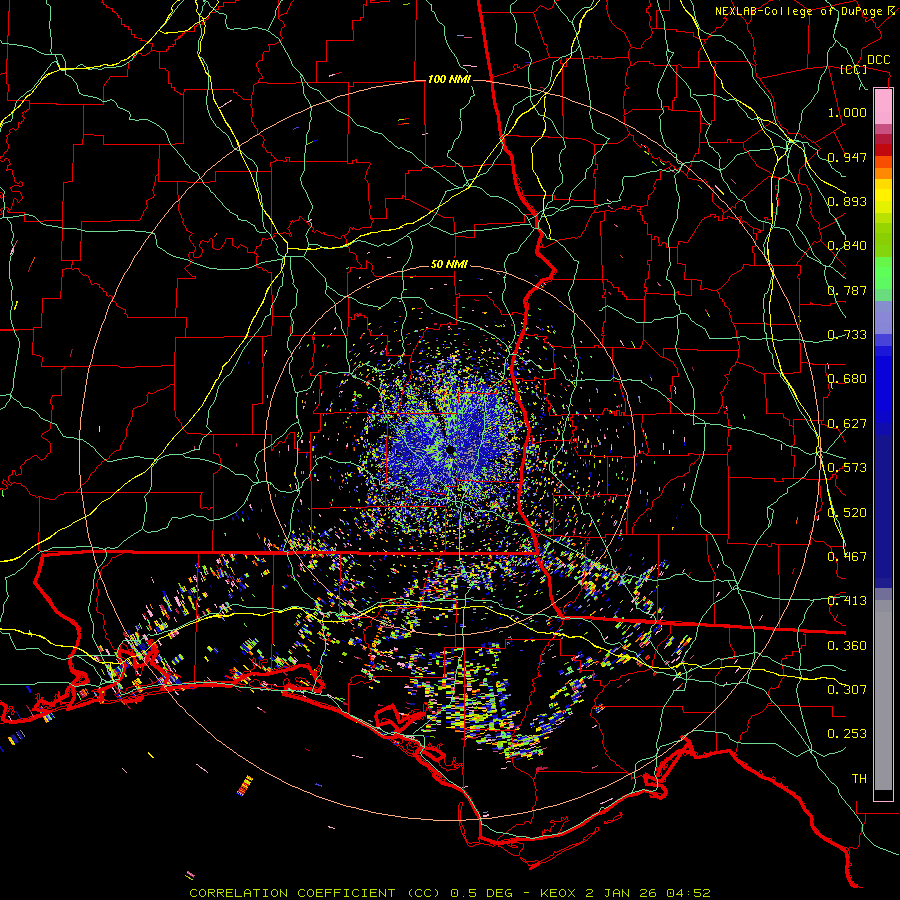The image size is (900, 900).
Task: Click the 1.000 color scale value
Action: click(847, 112)
